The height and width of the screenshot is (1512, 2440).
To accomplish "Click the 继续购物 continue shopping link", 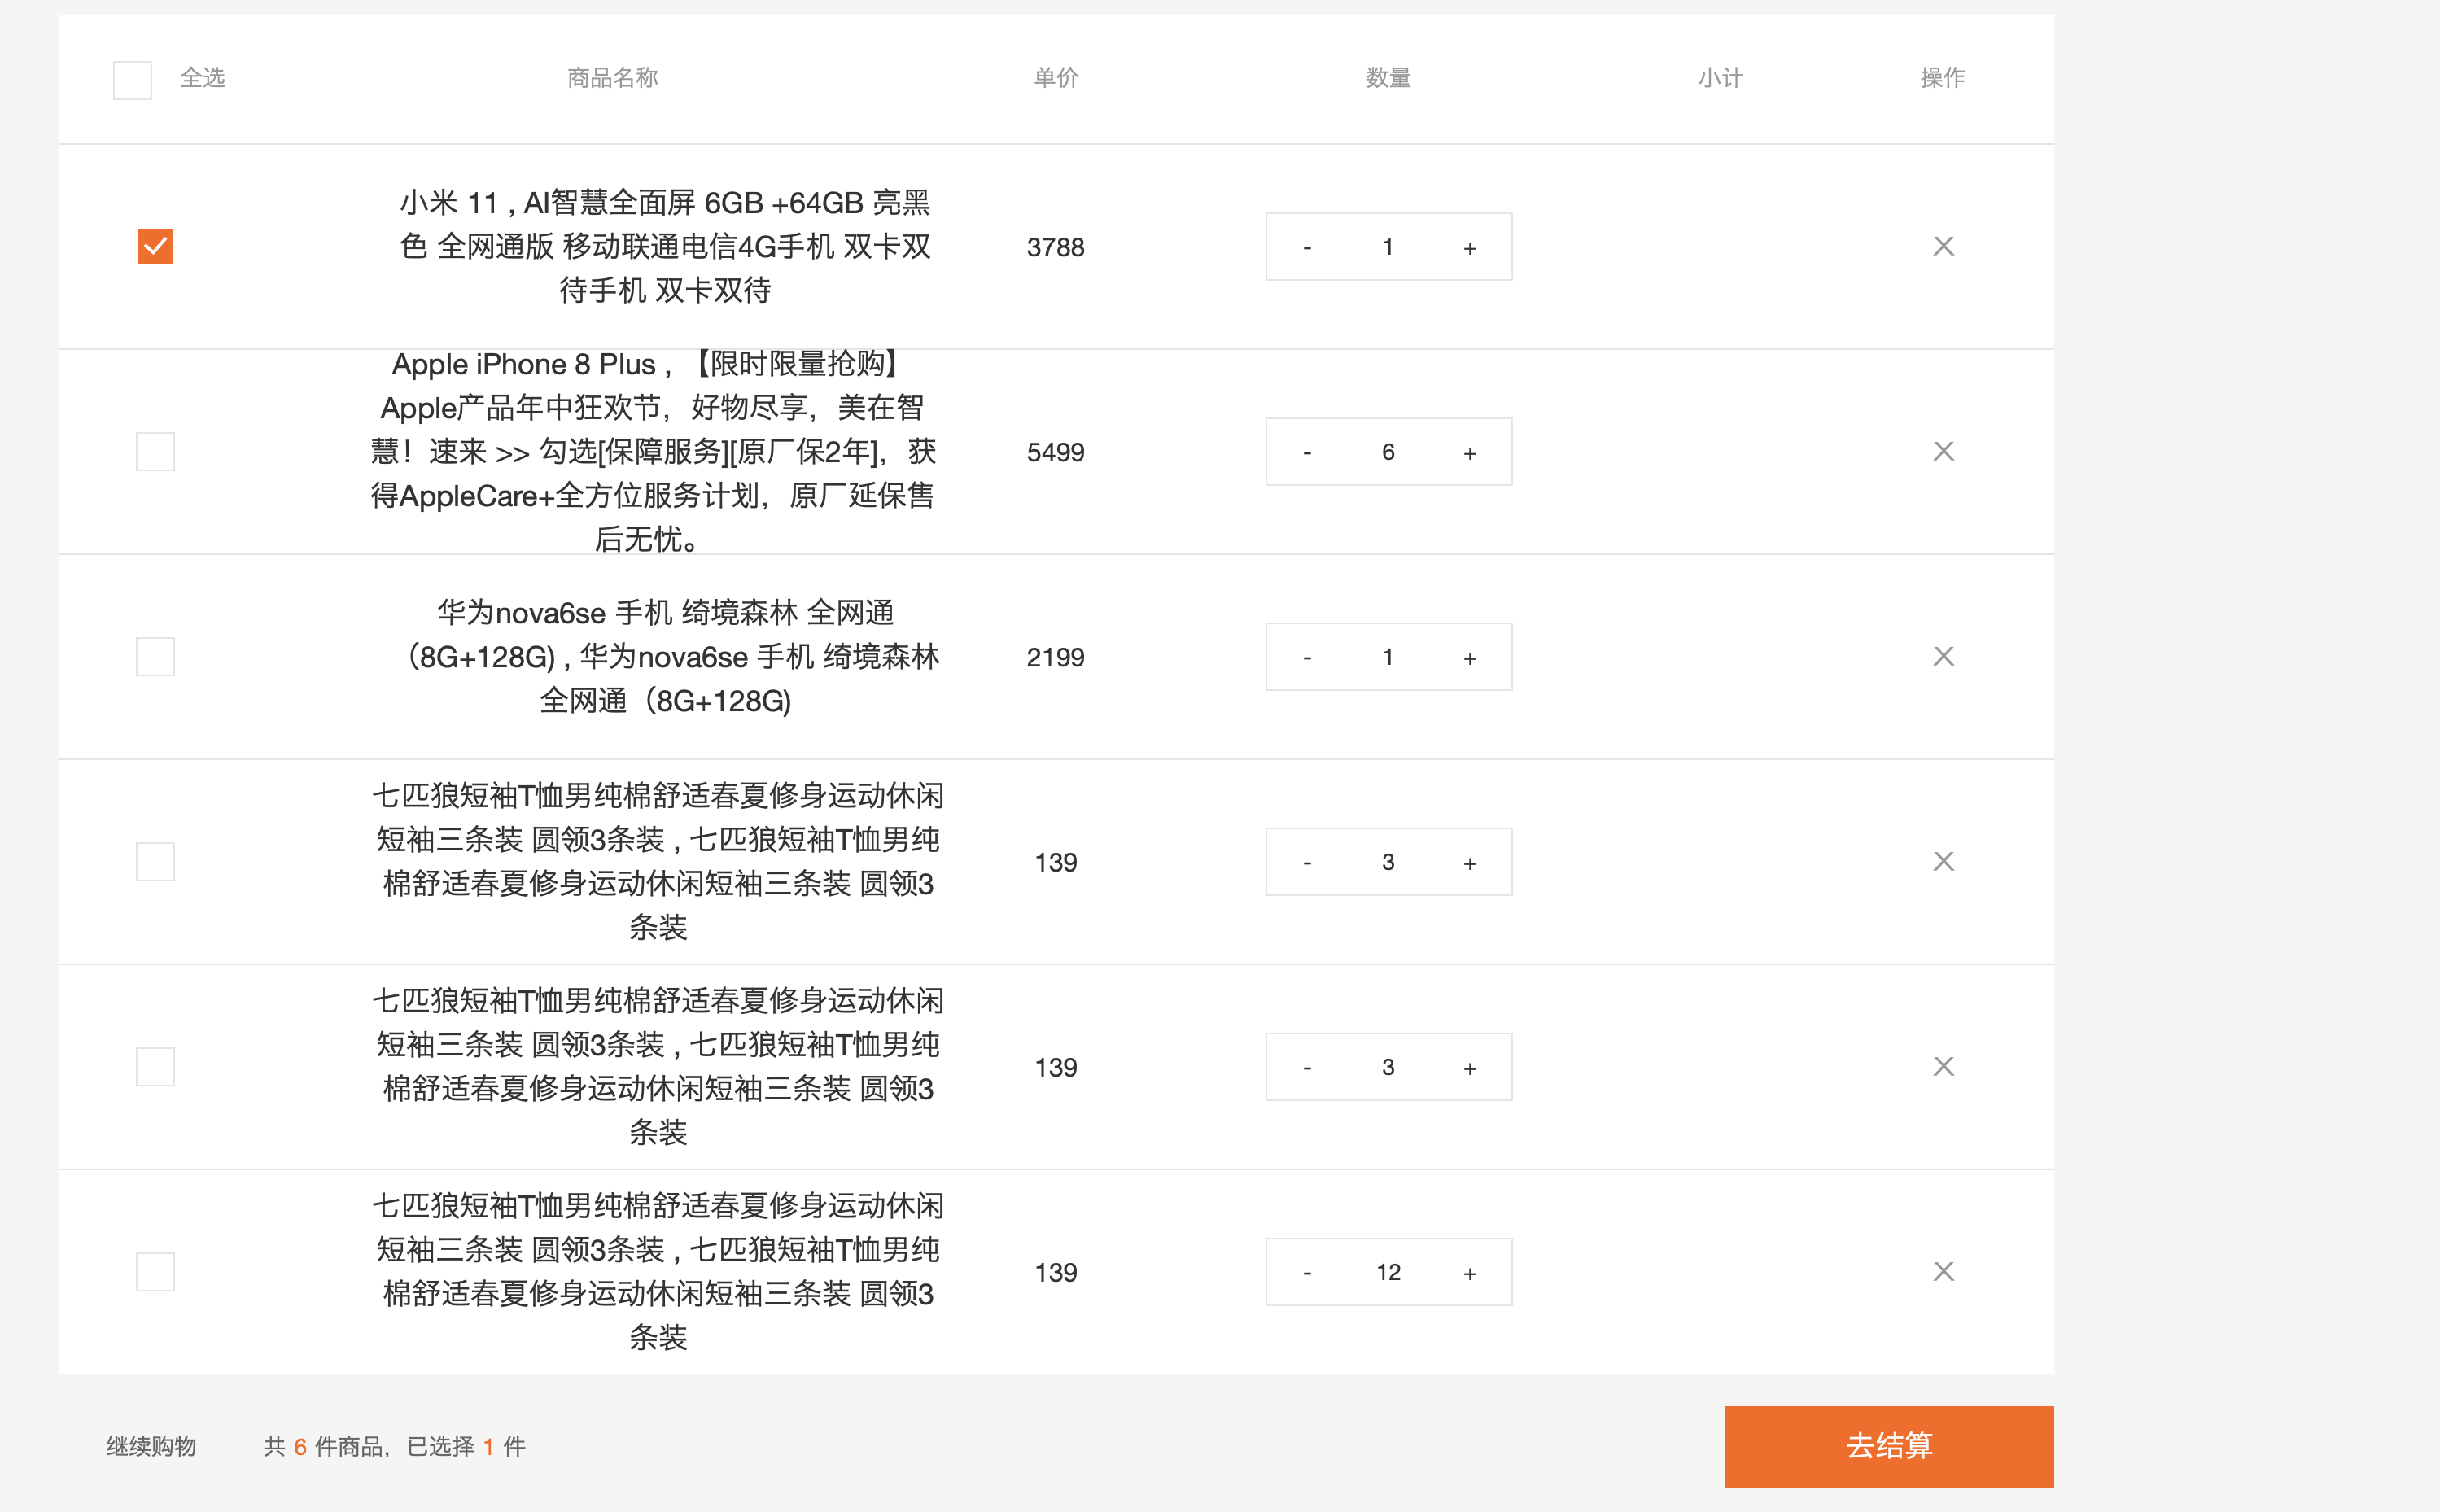I will 151,1446.
